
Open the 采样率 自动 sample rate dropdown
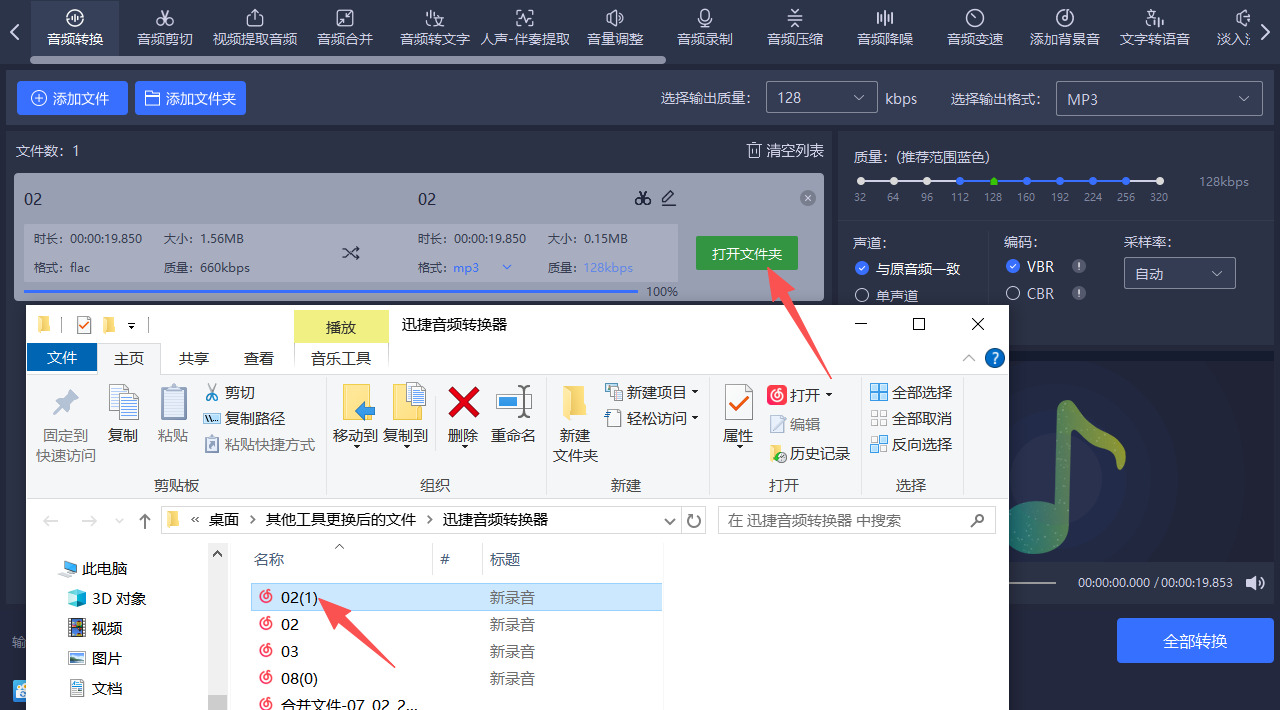[1179, 272]
